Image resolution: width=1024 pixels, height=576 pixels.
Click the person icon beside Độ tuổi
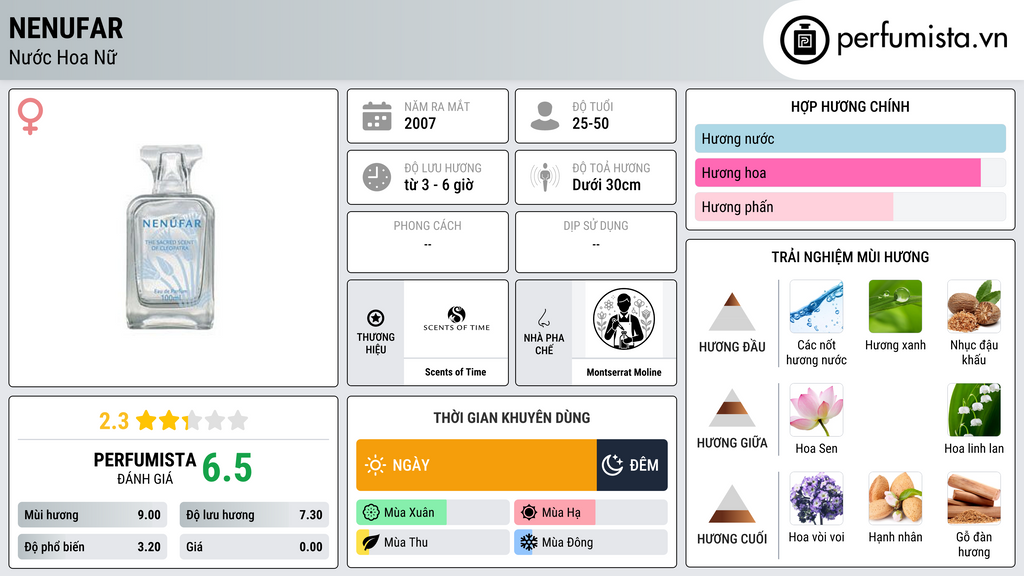(545, 116)
